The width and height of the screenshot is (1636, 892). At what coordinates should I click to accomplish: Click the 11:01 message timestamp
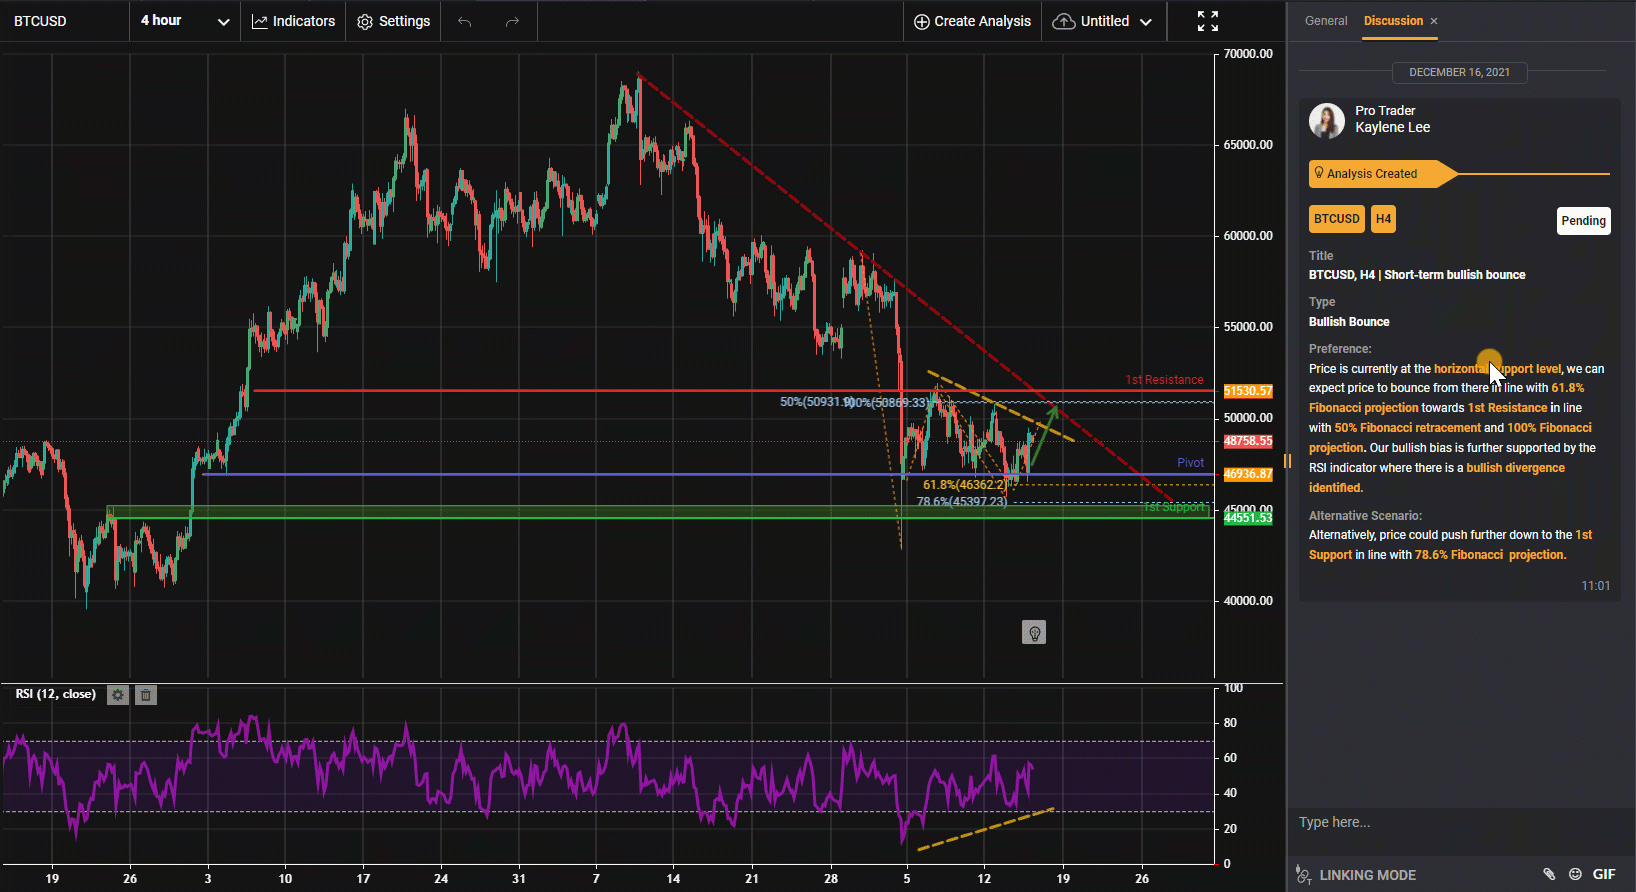coord(1595,586)
